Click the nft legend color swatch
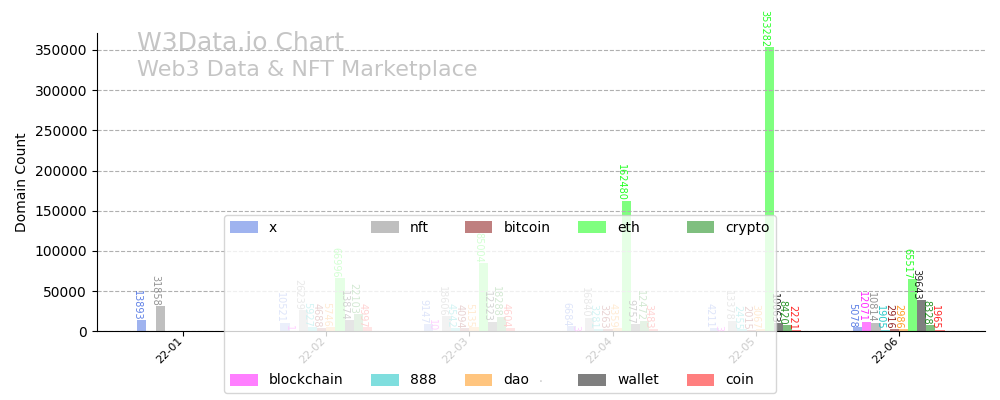The image size is (1000, 400). pos(385,227)
